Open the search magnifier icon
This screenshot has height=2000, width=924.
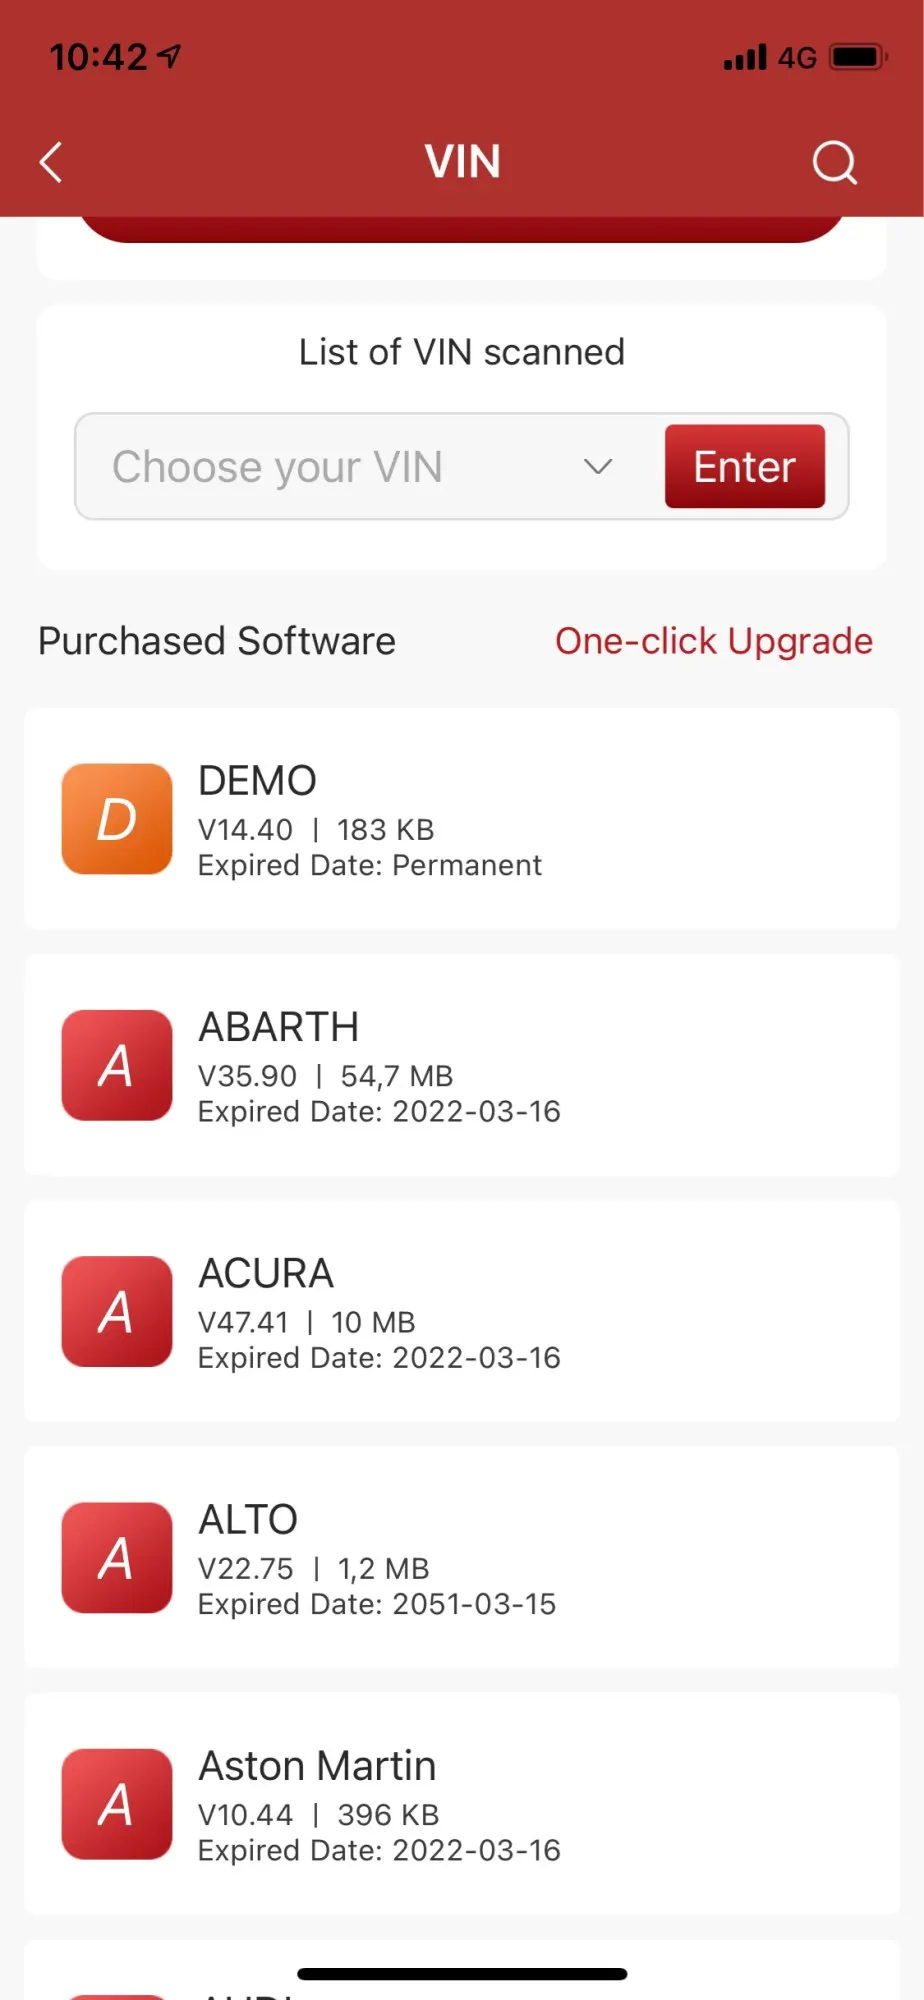tap(834, 162)
